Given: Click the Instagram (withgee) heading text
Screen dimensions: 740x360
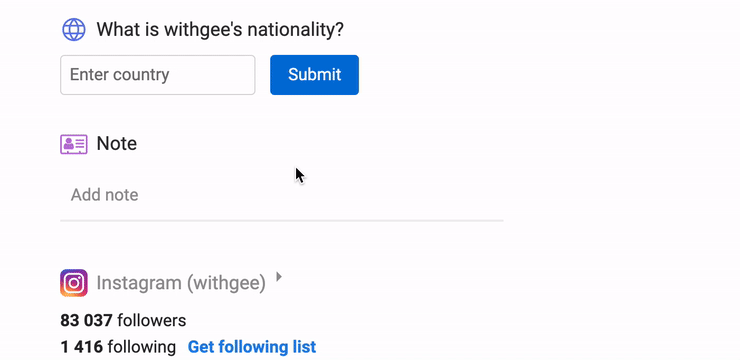Looking at the screenshot, I should click(181, 283).
